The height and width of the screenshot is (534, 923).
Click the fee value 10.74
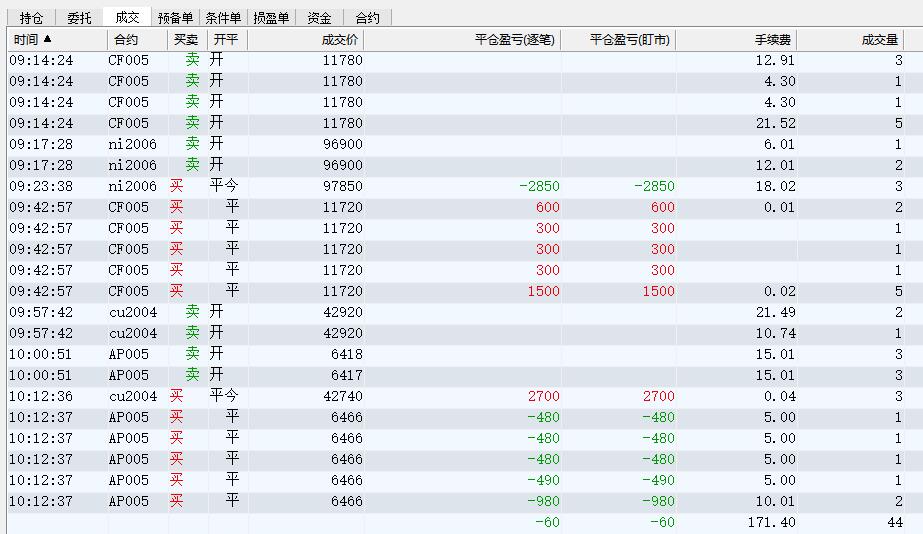(775, 334)
